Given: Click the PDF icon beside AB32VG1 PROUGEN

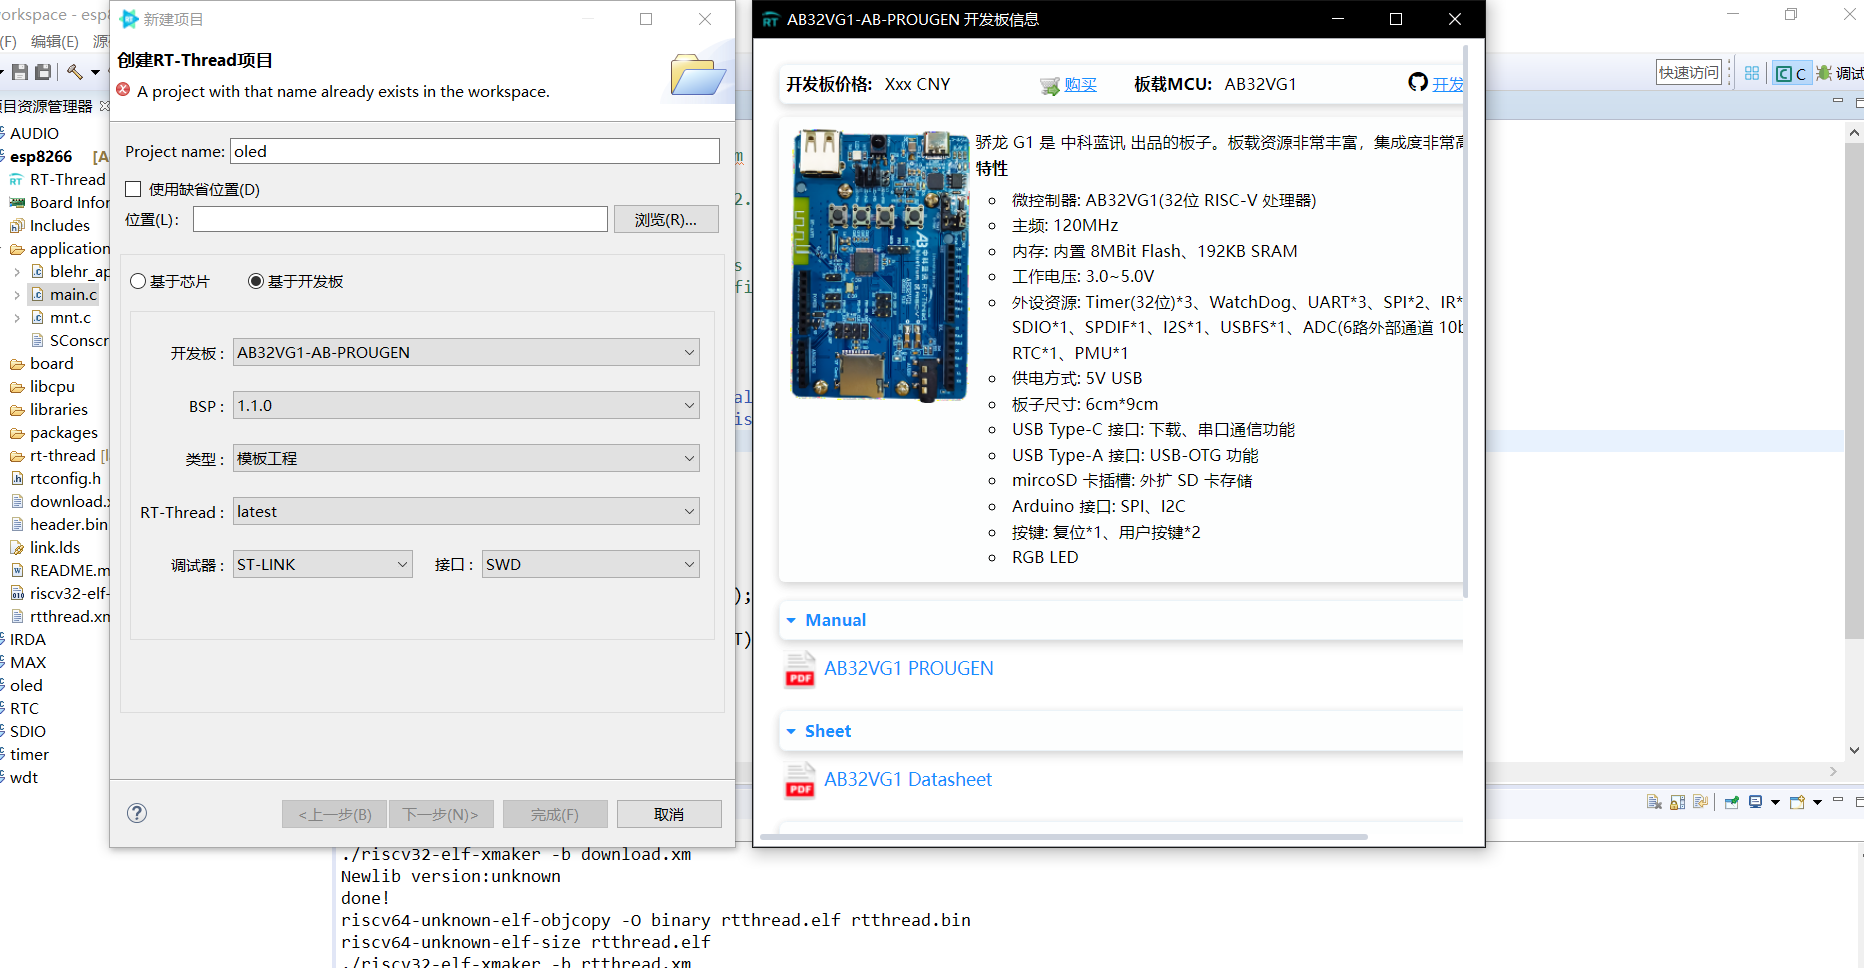Looking at the screenshot, I should (x=799, y=670).
